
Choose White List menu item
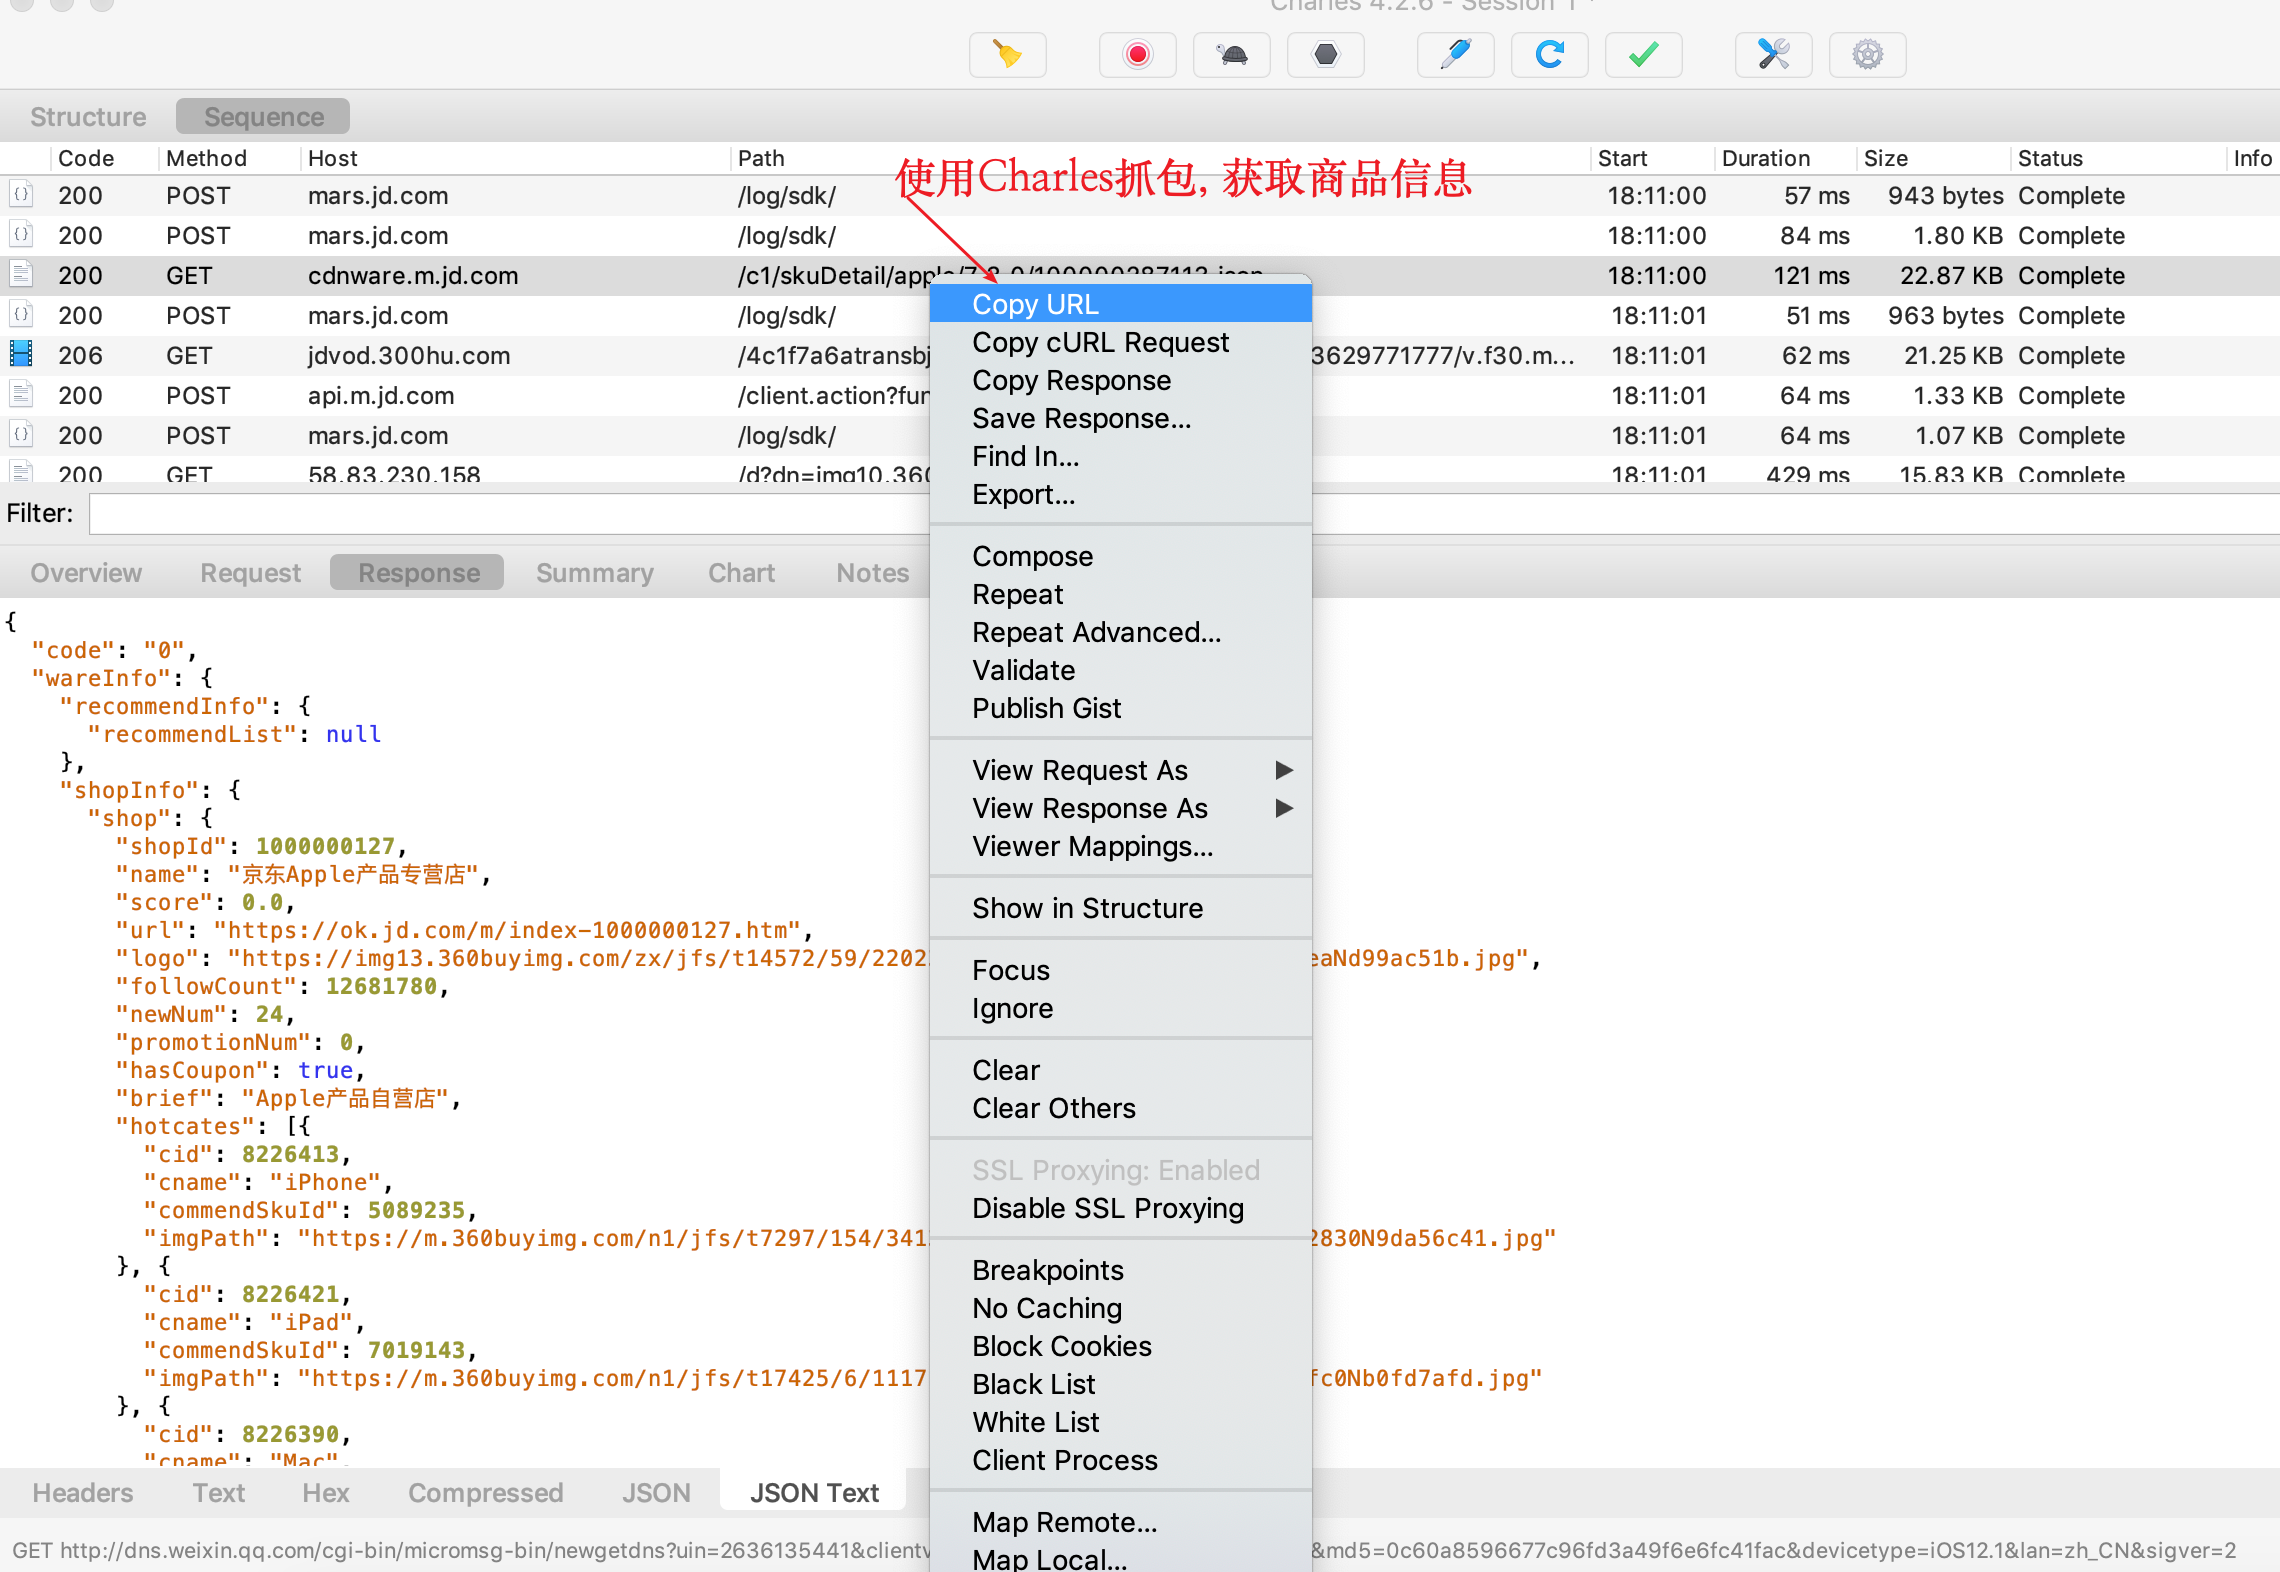pyautogui.click(x=1120, y=1422)
